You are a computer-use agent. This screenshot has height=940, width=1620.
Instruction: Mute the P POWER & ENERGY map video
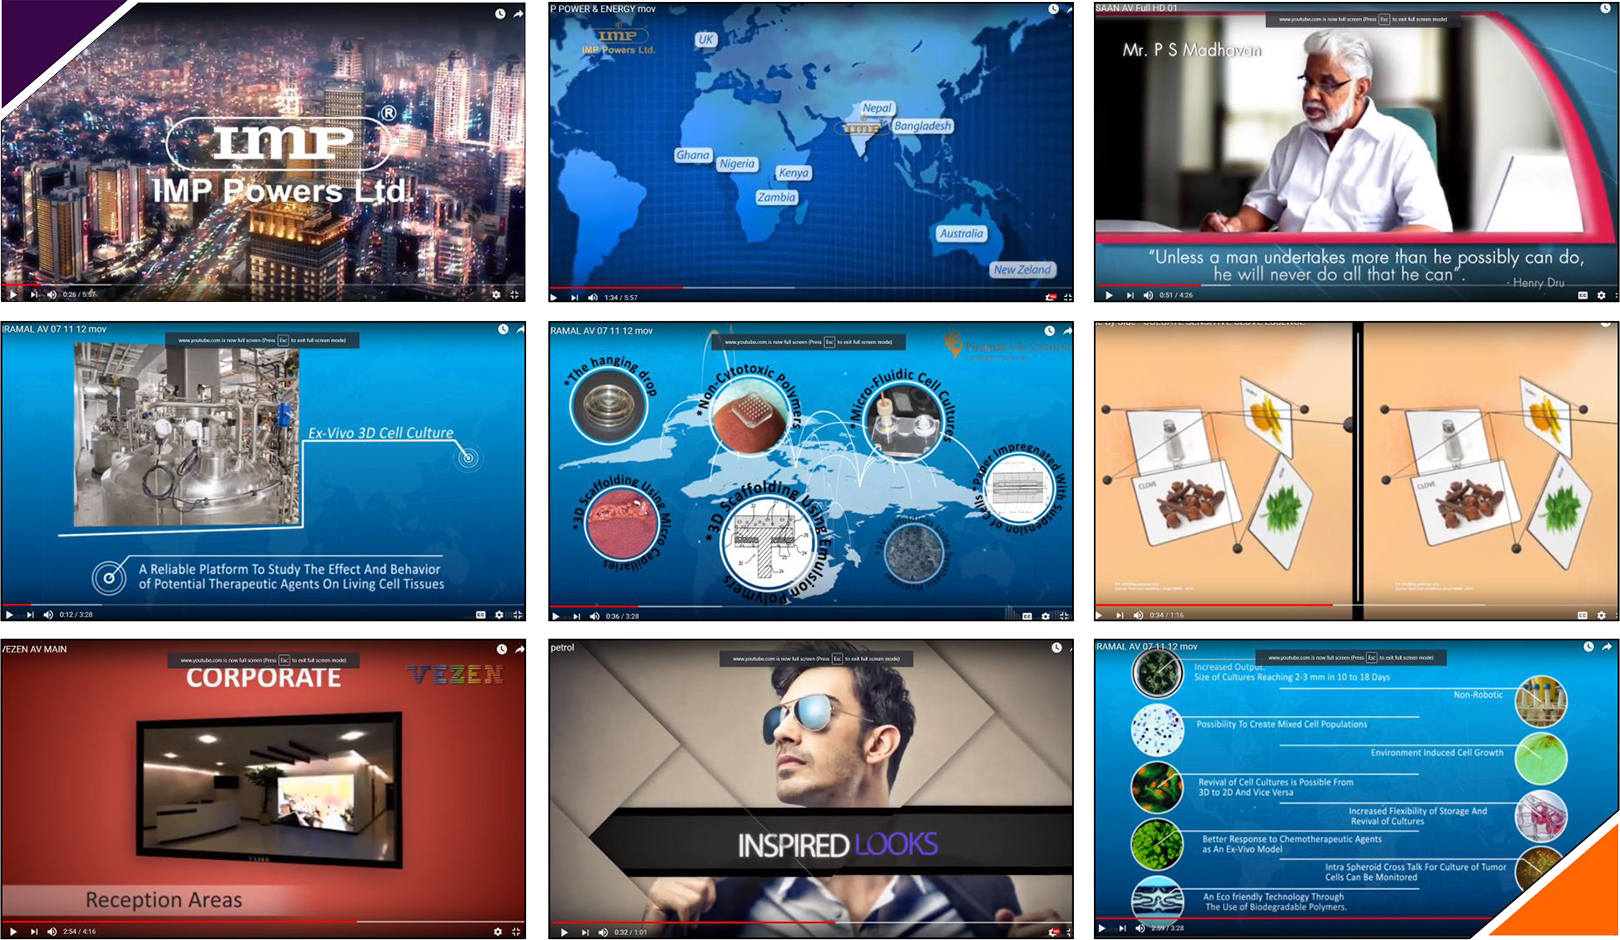[x=592, y=297]
